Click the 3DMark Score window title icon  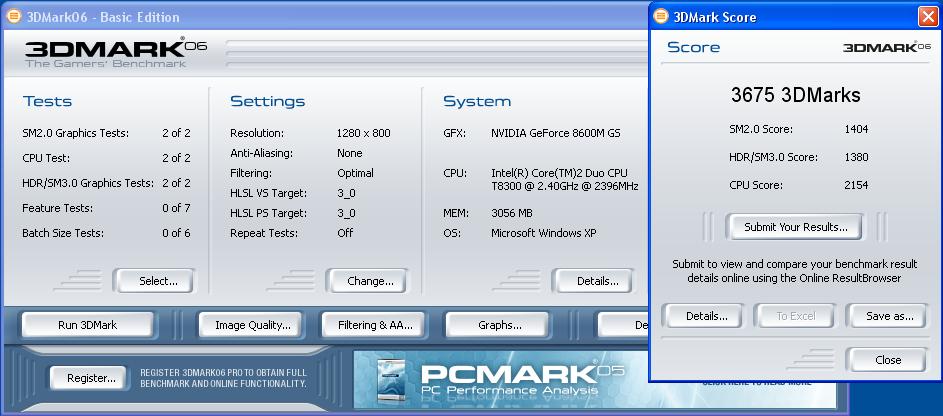click(661, 16)
